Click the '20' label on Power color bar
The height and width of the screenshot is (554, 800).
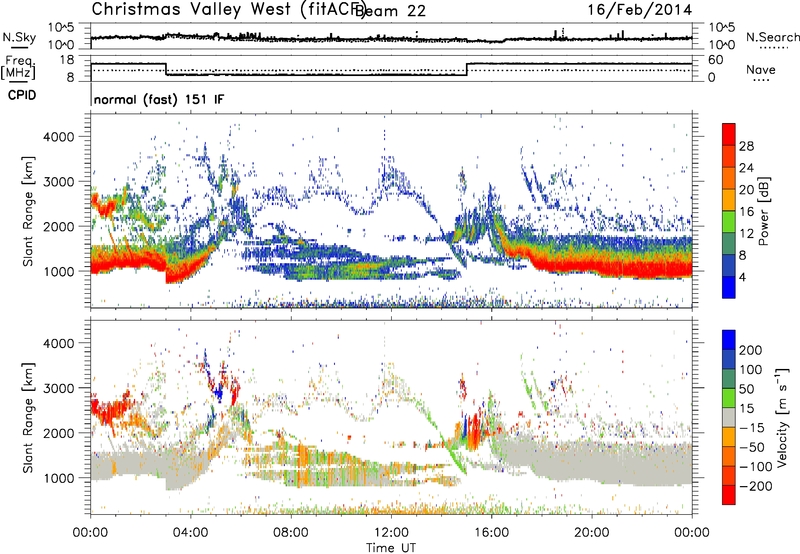[746, 190]
